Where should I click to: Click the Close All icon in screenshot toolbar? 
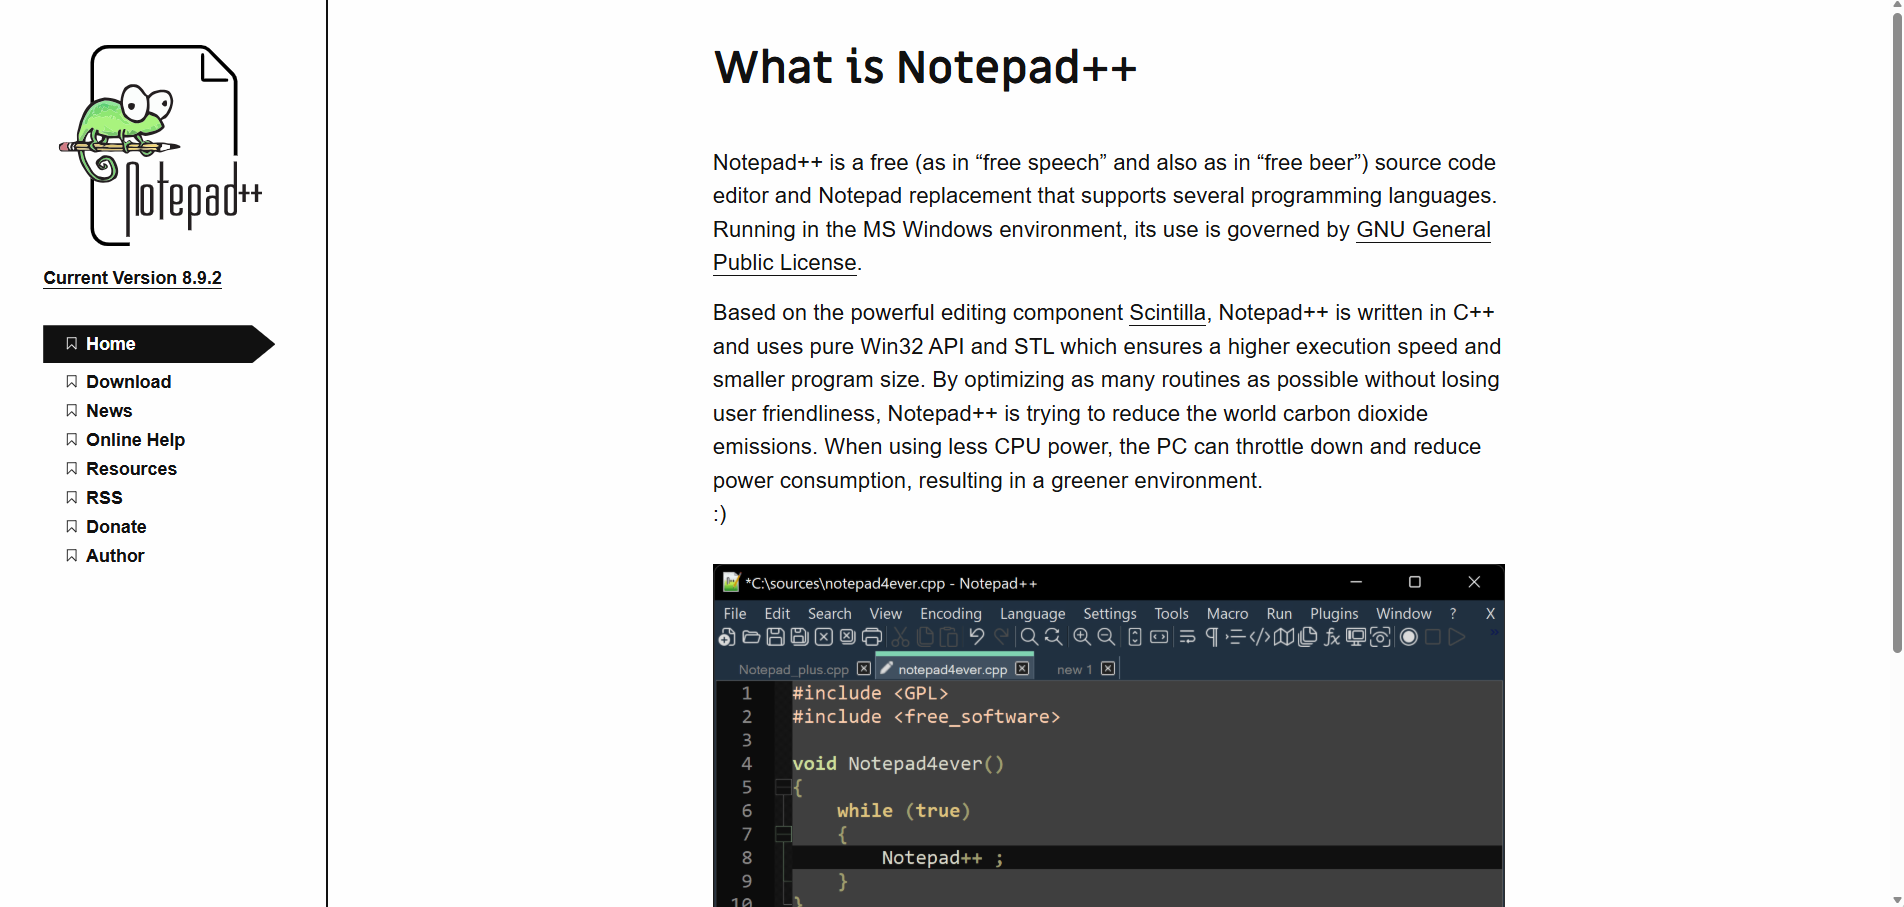click(847, 637)
